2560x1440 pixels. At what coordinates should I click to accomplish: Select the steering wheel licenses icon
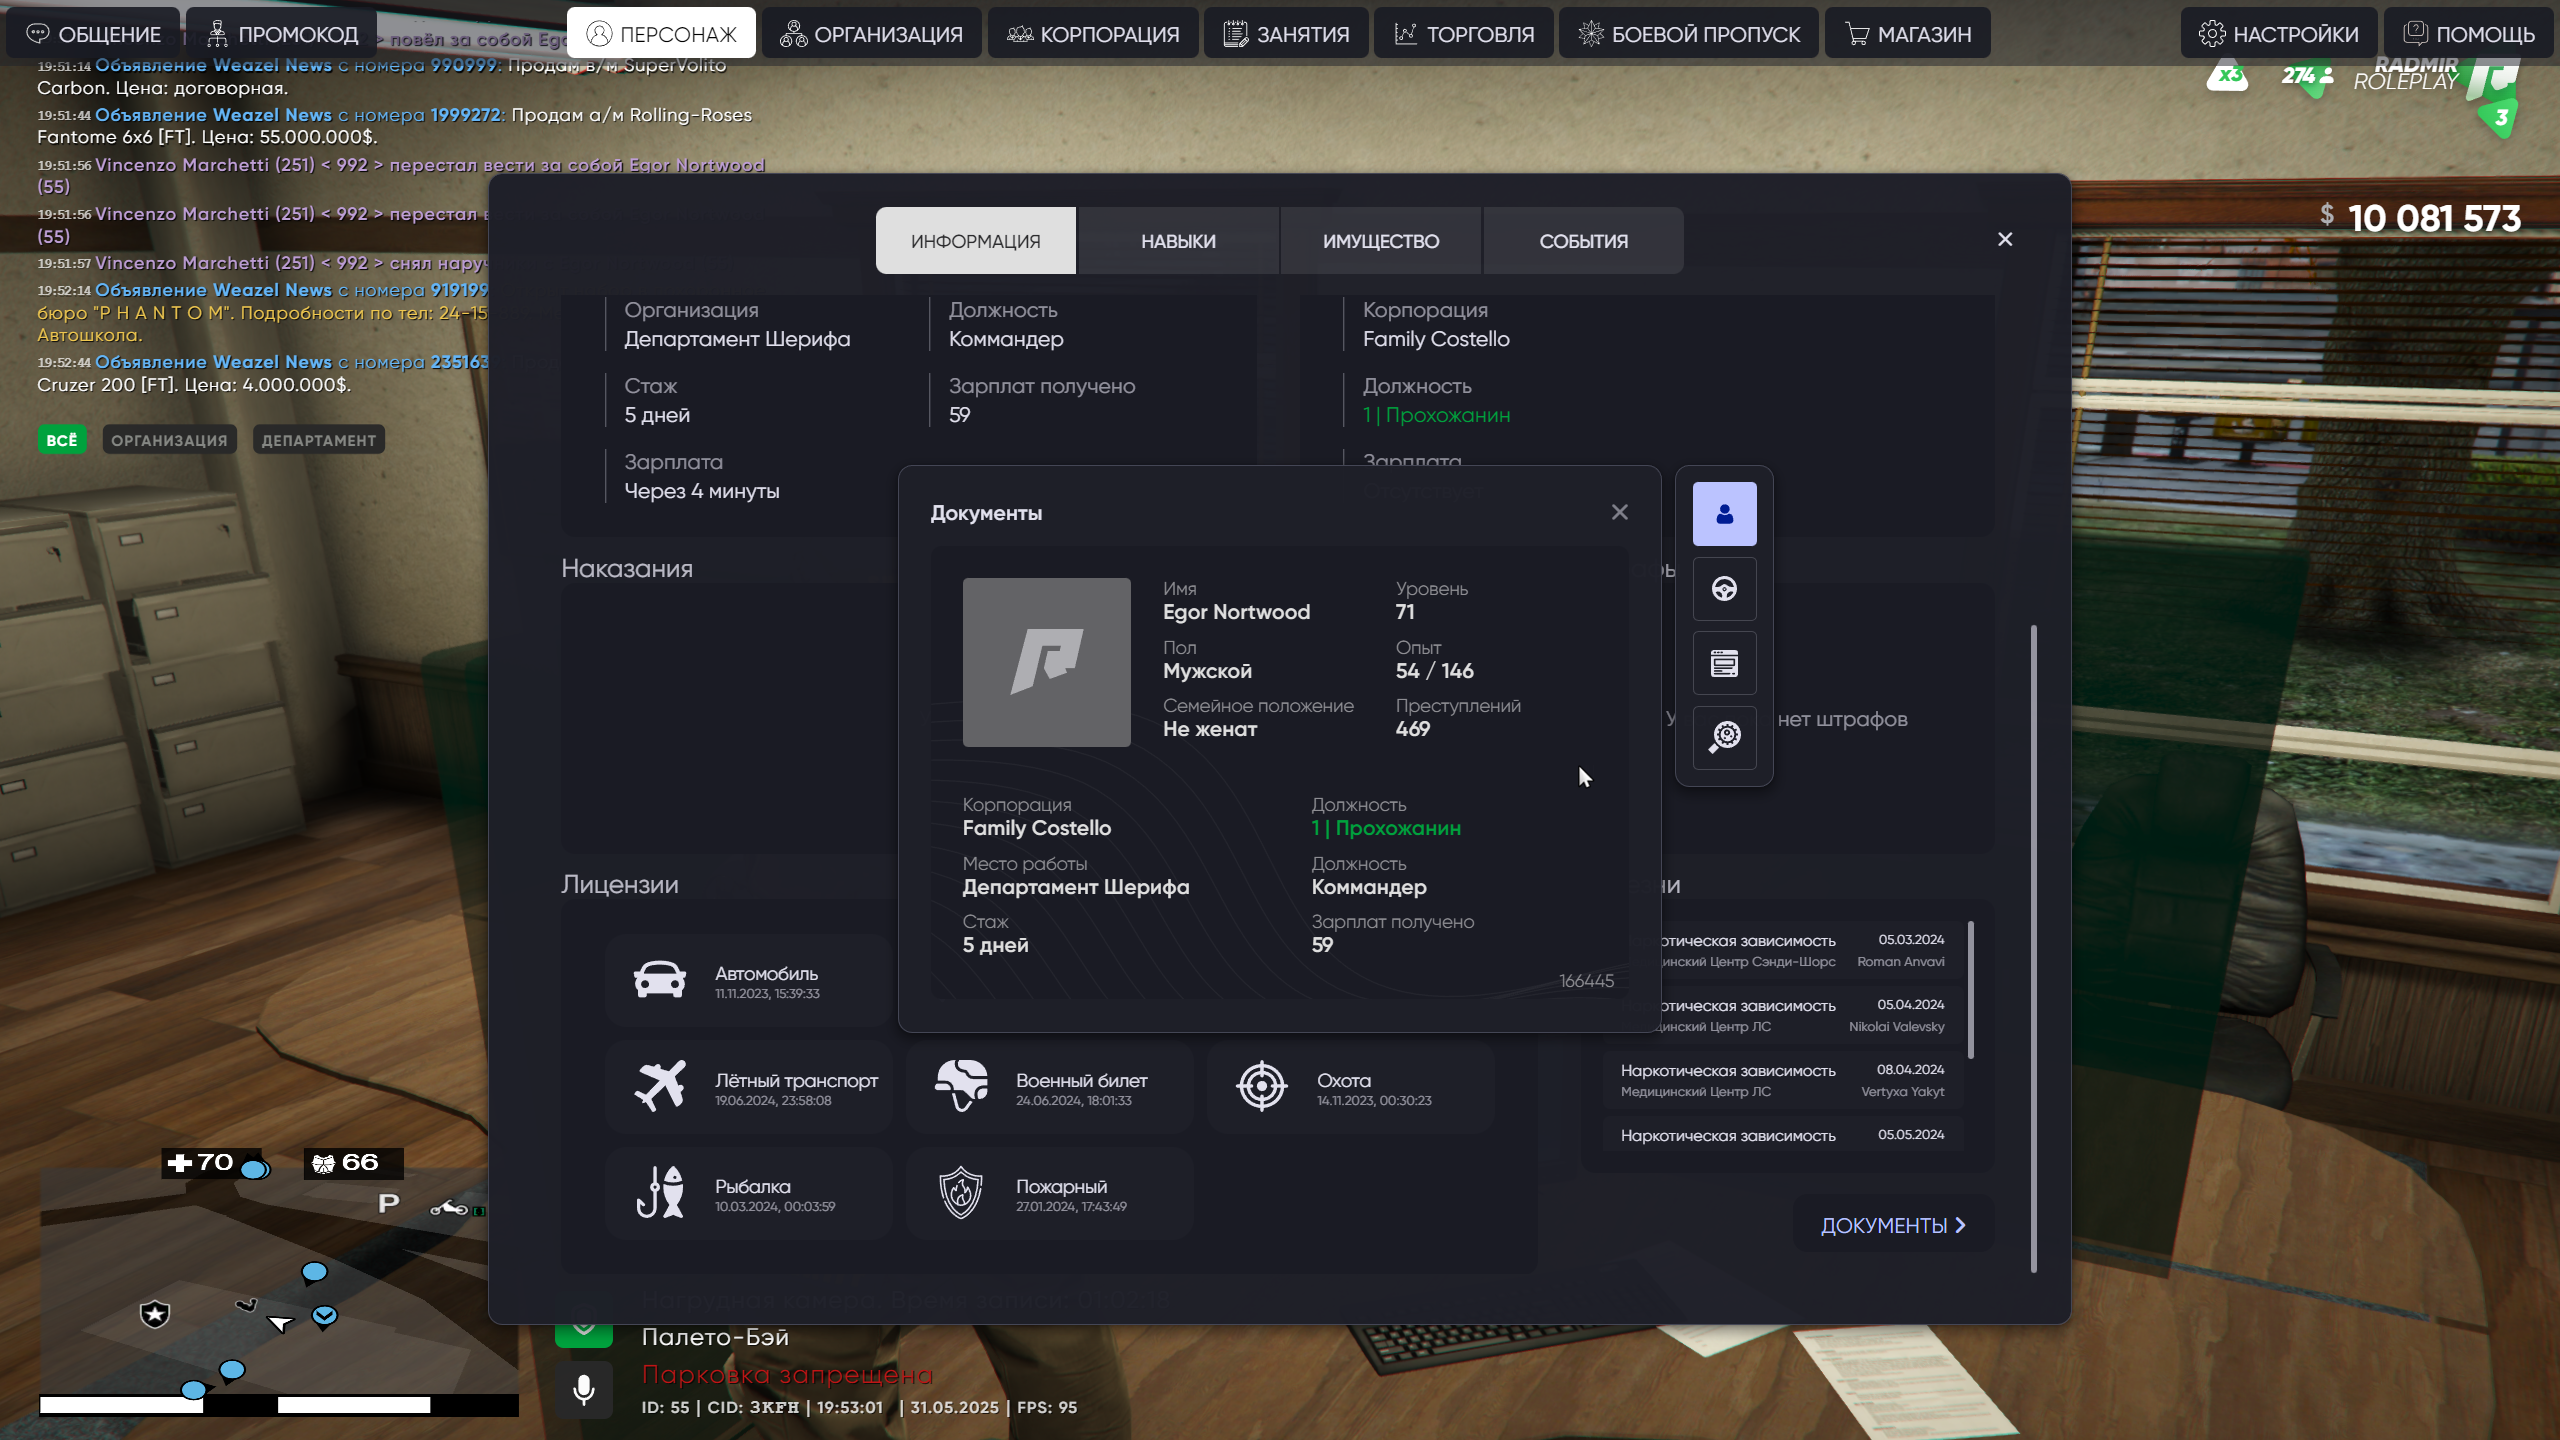tap(1725, 589)
